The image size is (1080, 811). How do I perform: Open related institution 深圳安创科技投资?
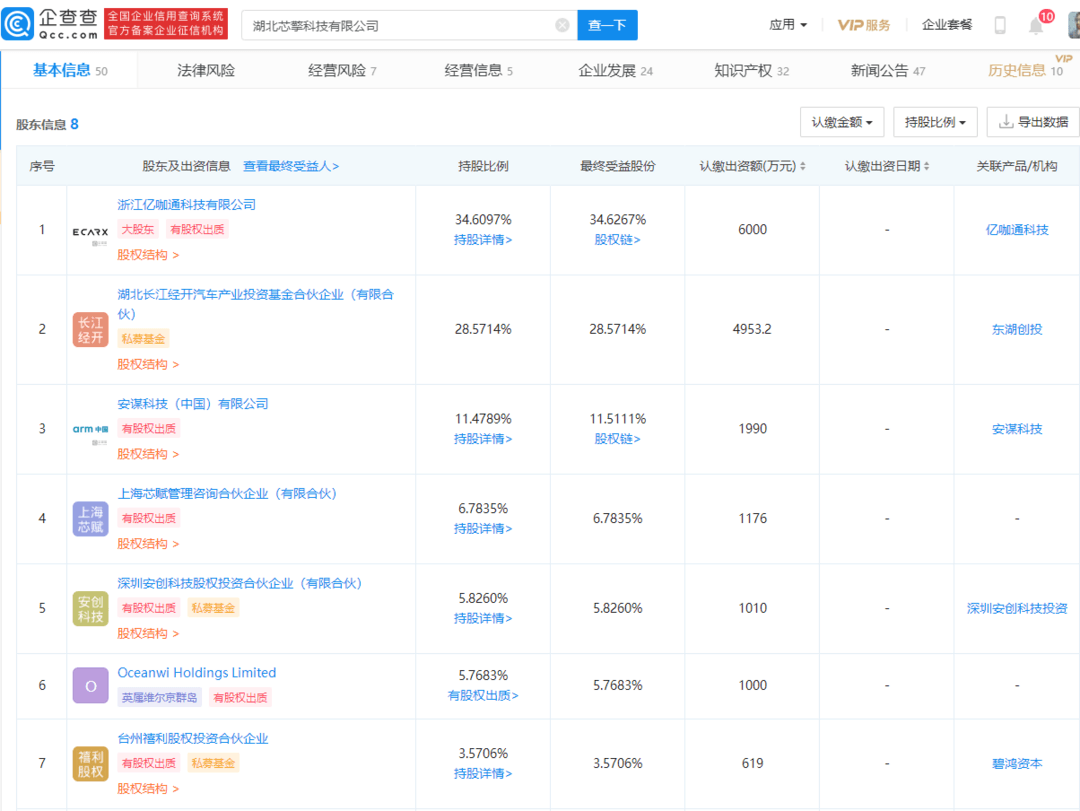point(1017,608)
